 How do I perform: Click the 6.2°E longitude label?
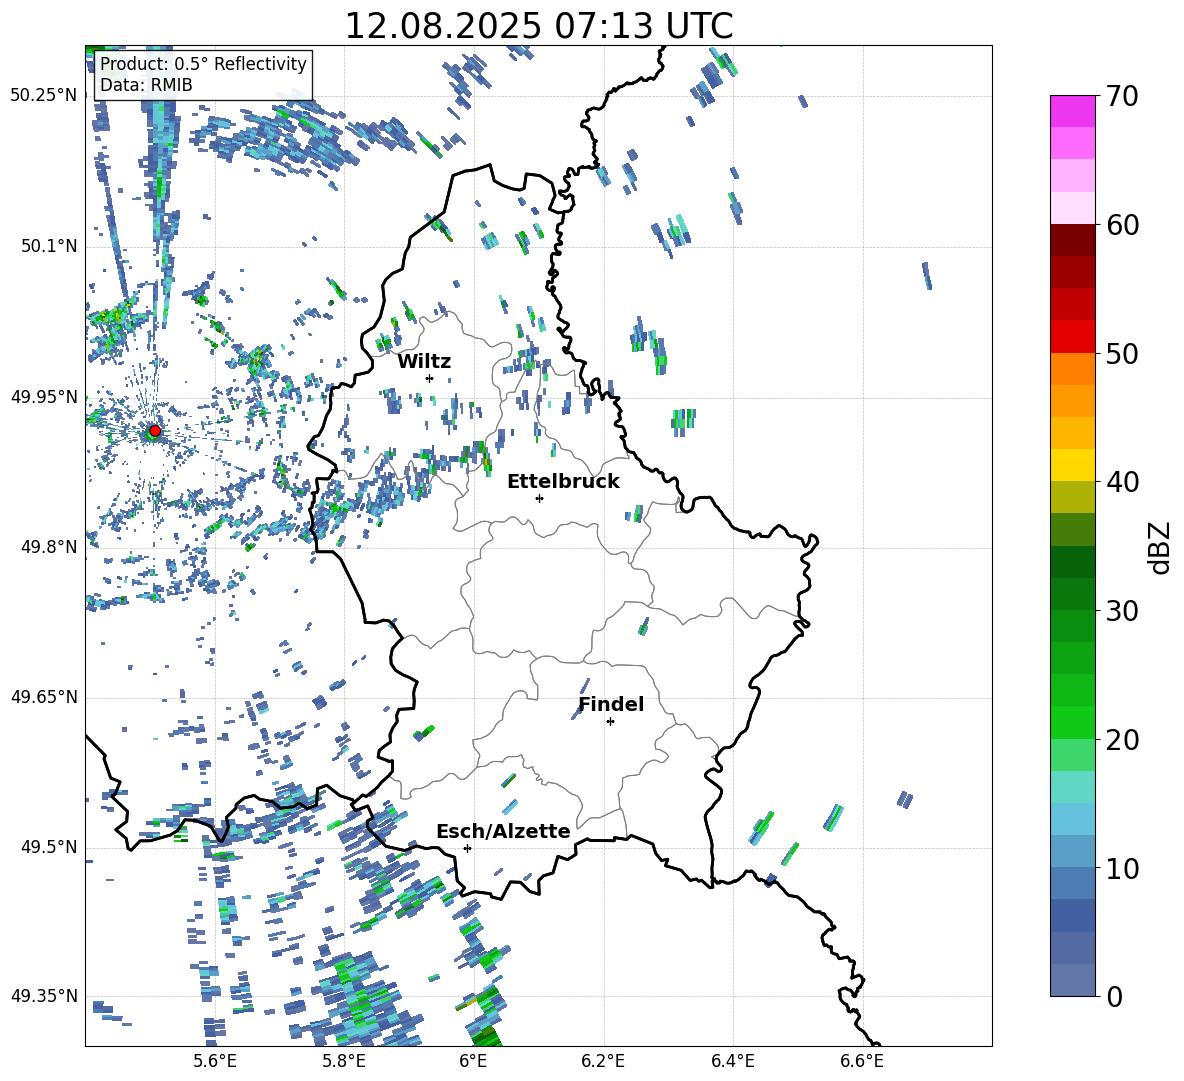(x=603, y=1061)
